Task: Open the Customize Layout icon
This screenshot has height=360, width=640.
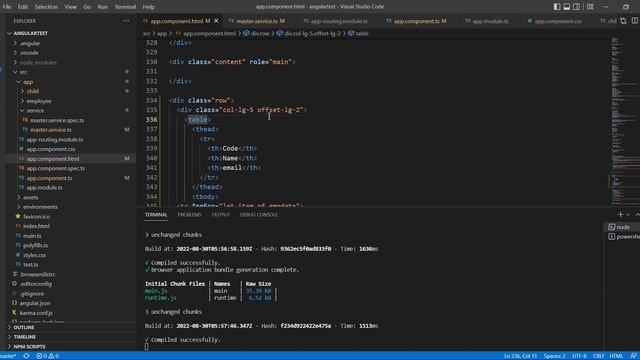Action: [x=590, y=7]
